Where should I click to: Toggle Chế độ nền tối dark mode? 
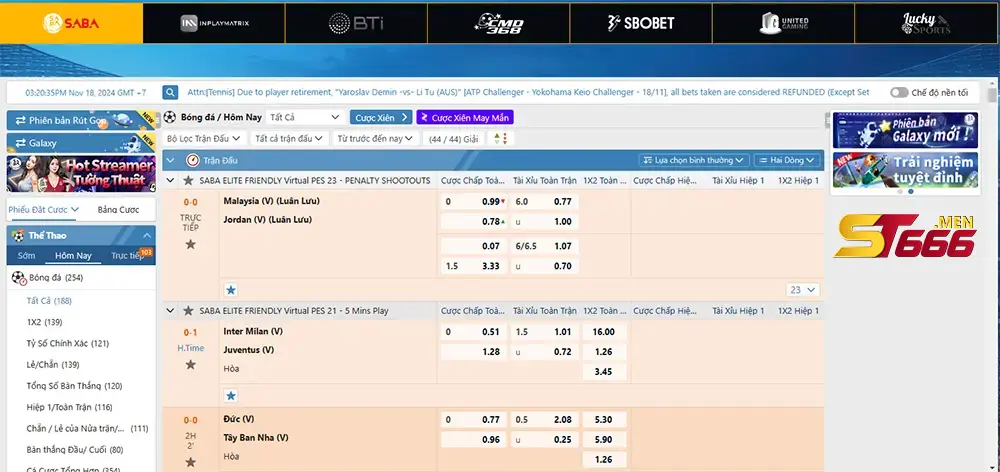tap(899, 92)
